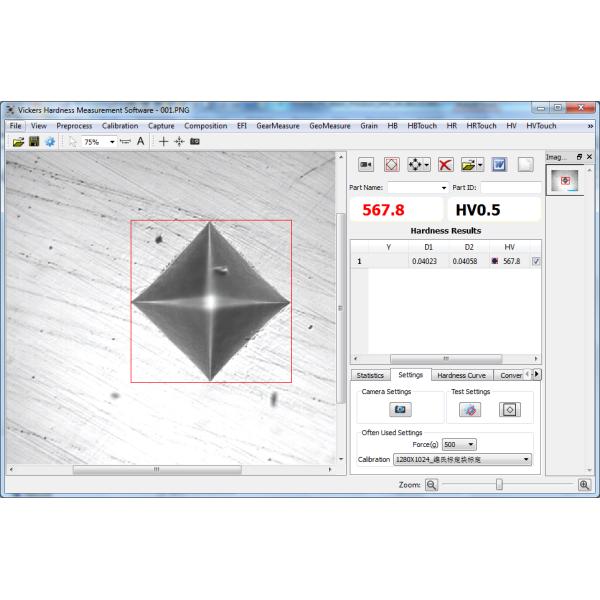Export results with the Word document icon
This screenshot has width=600, height=600.
[499, 164]
